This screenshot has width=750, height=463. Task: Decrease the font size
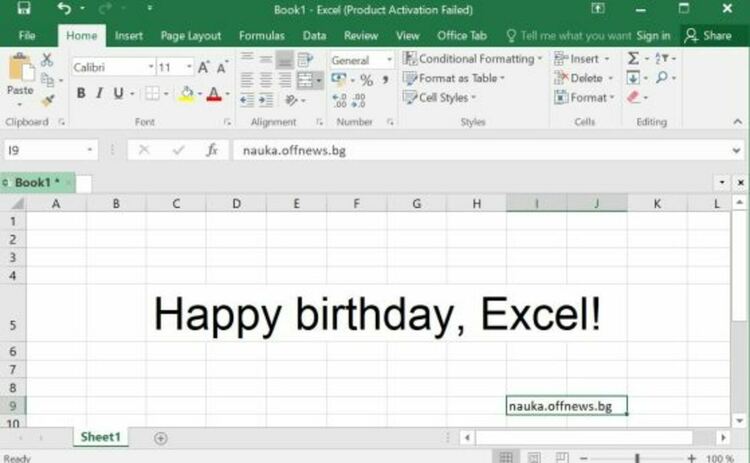[x=221, y=67]
